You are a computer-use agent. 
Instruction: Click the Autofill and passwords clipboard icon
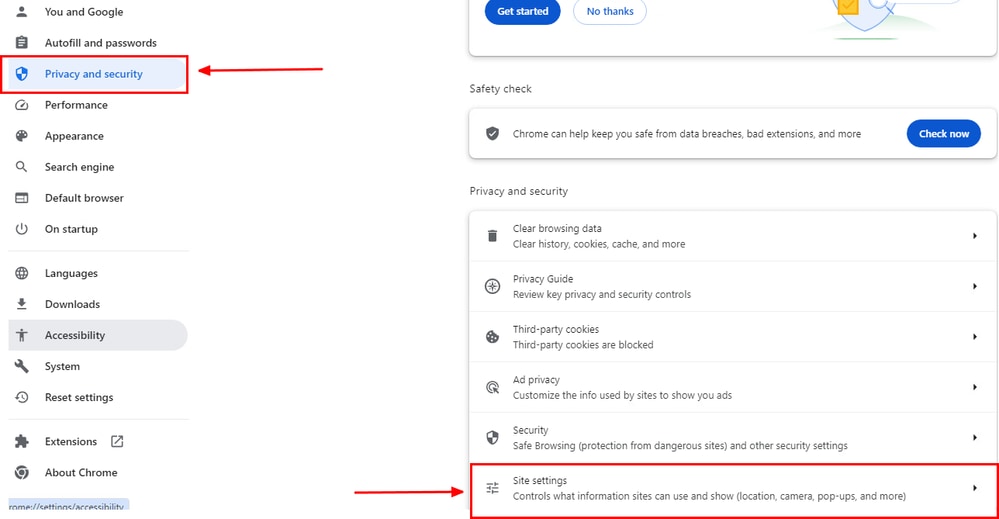[22, 43]
